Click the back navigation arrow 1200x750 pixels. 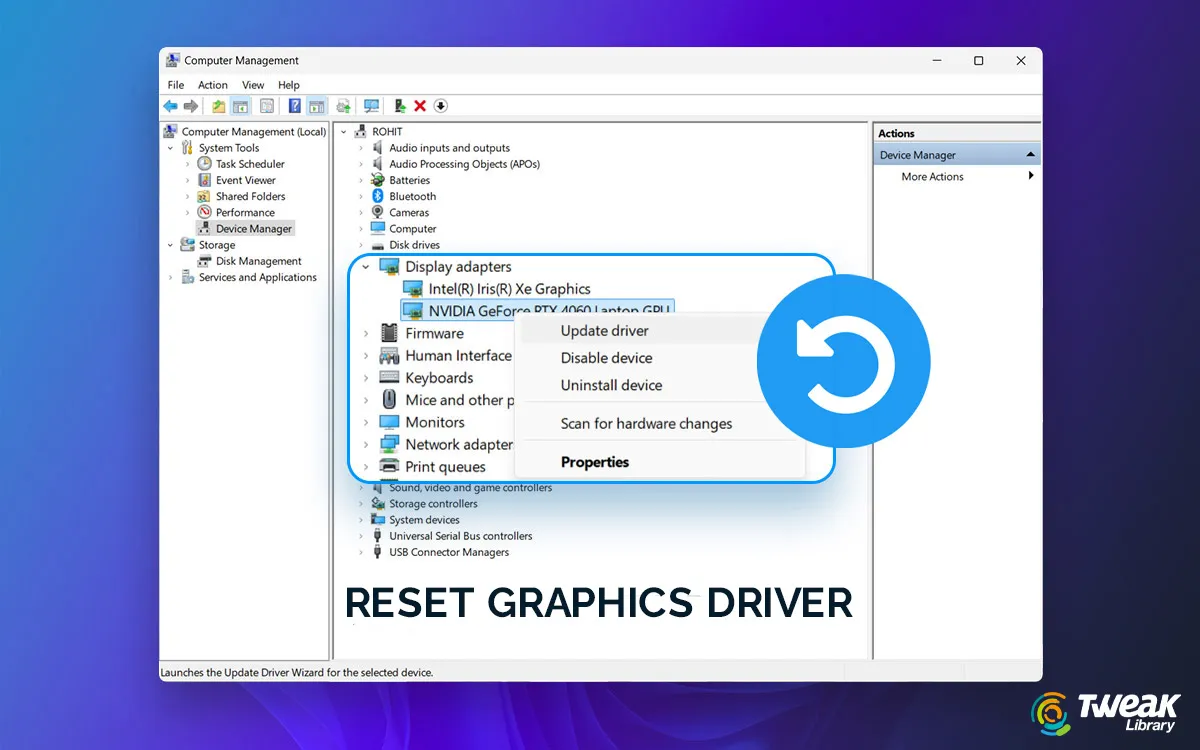(170, 106)
